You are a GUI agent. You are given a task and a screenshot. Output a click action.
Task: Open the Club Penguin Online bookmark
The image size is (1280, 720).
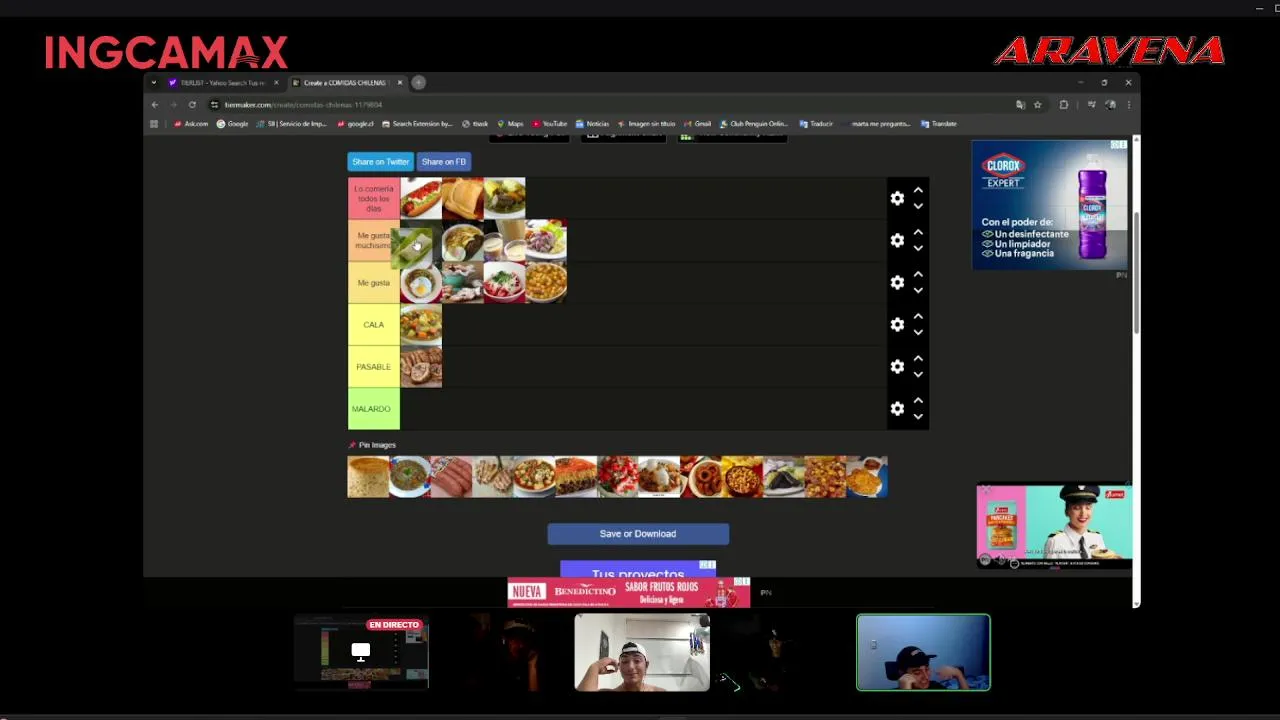pos(754,124)
